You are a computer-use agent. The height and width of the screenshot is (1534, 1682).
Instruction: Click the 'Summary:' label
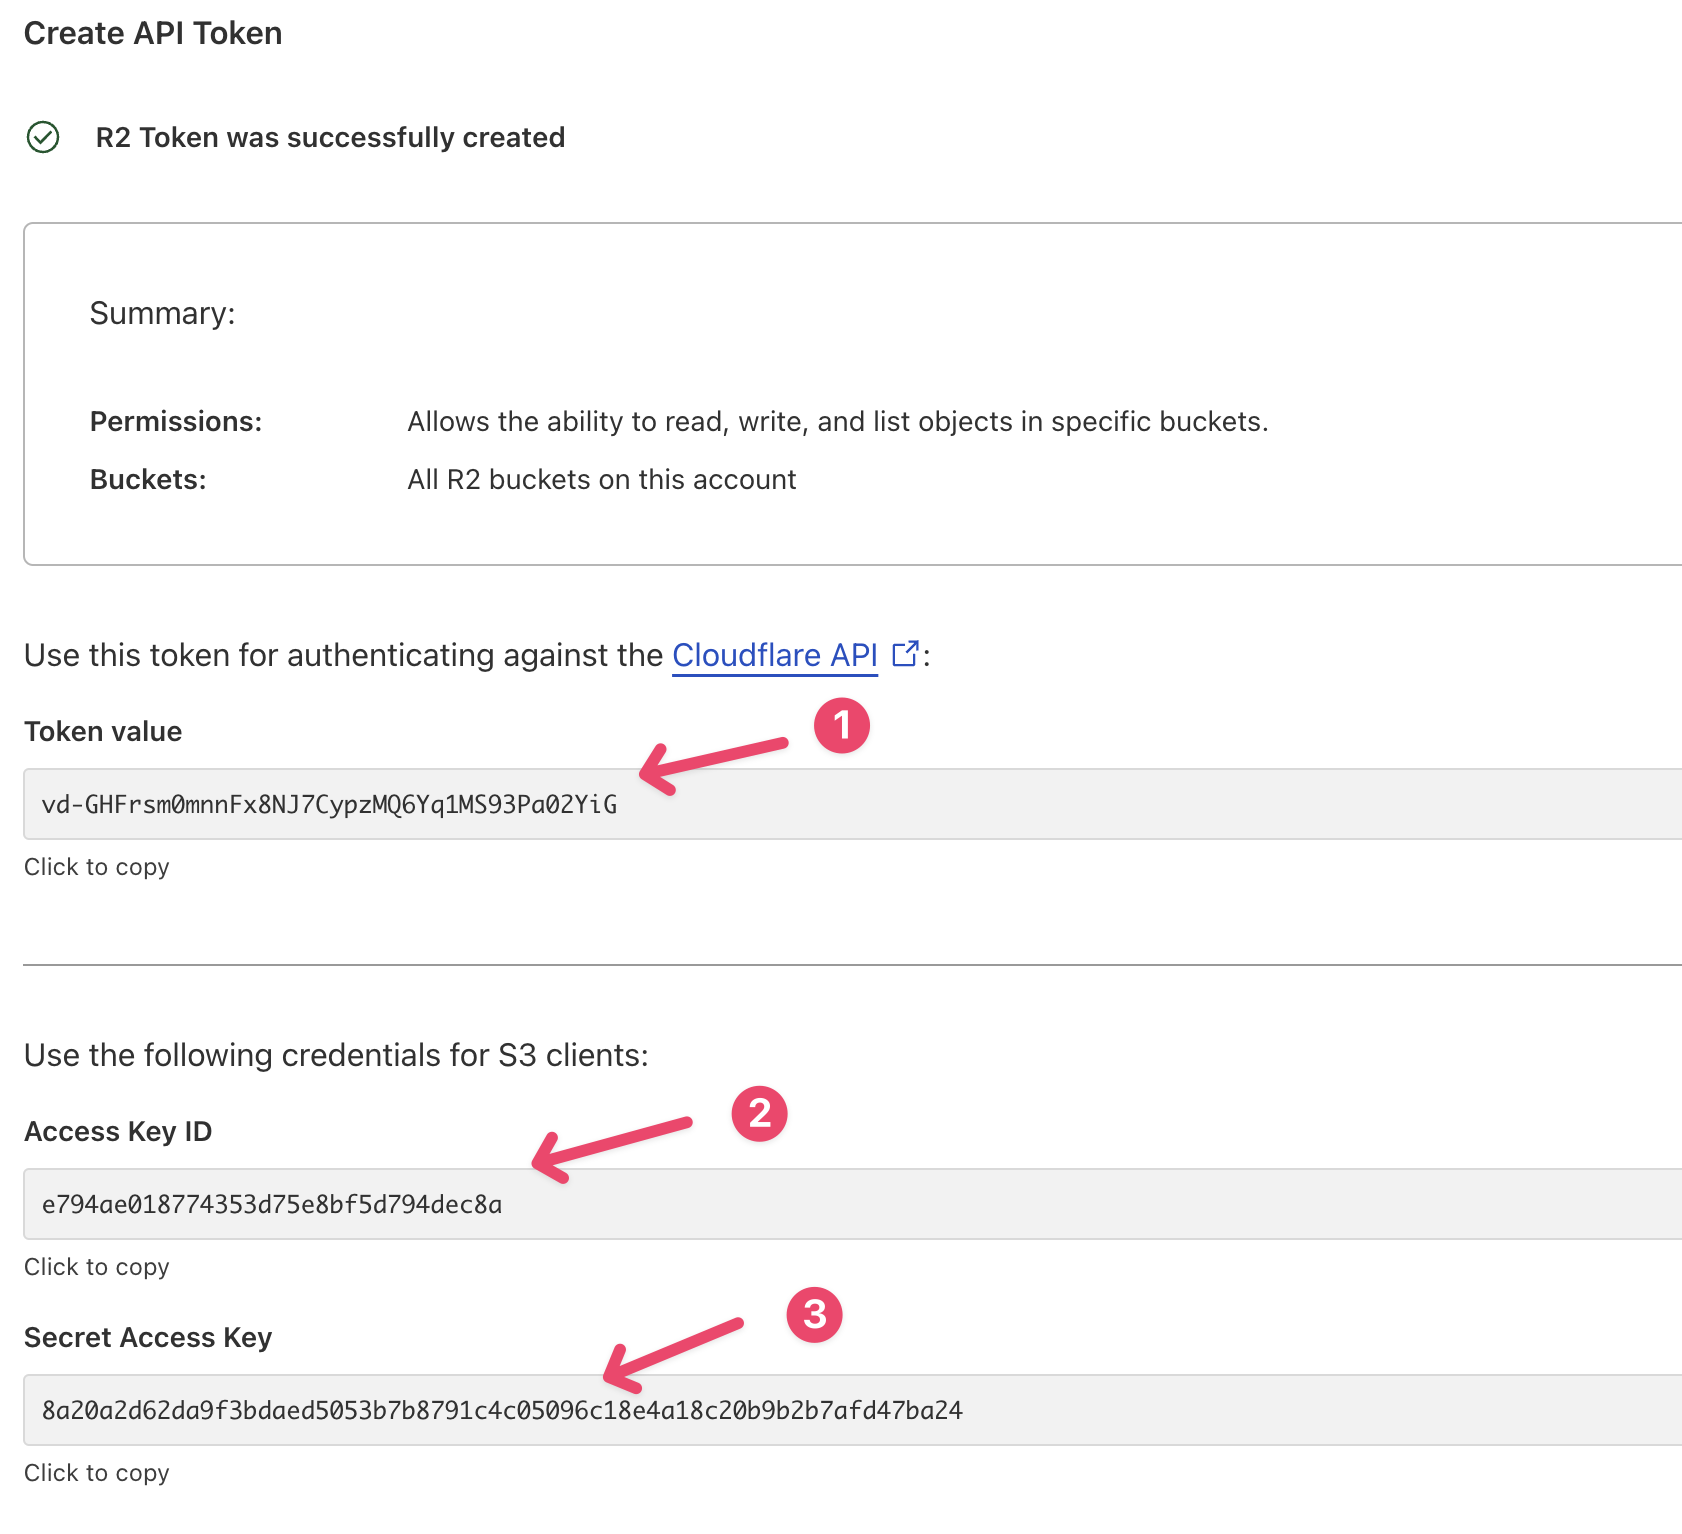pyautogui.click(x=163, y=313)
